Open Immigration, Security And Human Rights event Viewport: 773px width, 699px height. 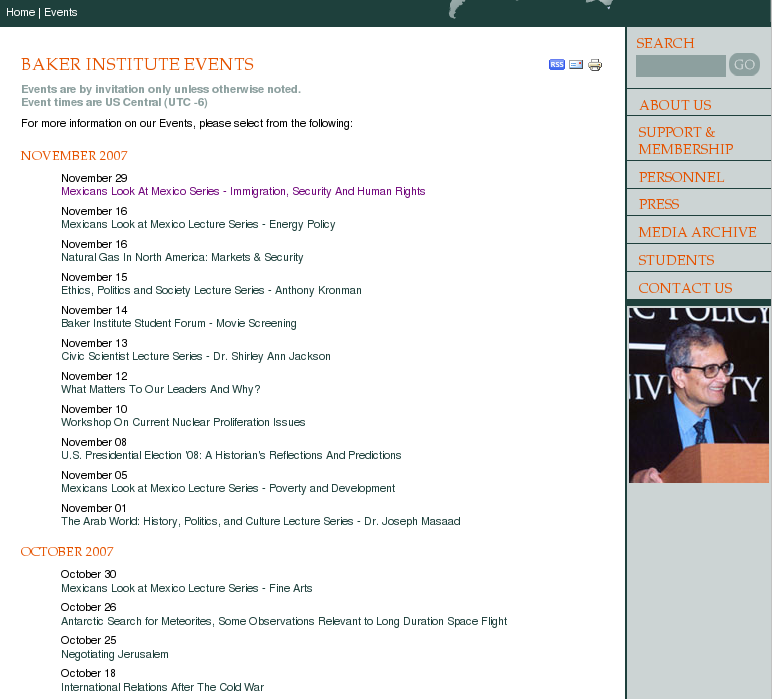pyautogui.click(x=243, y=191)
